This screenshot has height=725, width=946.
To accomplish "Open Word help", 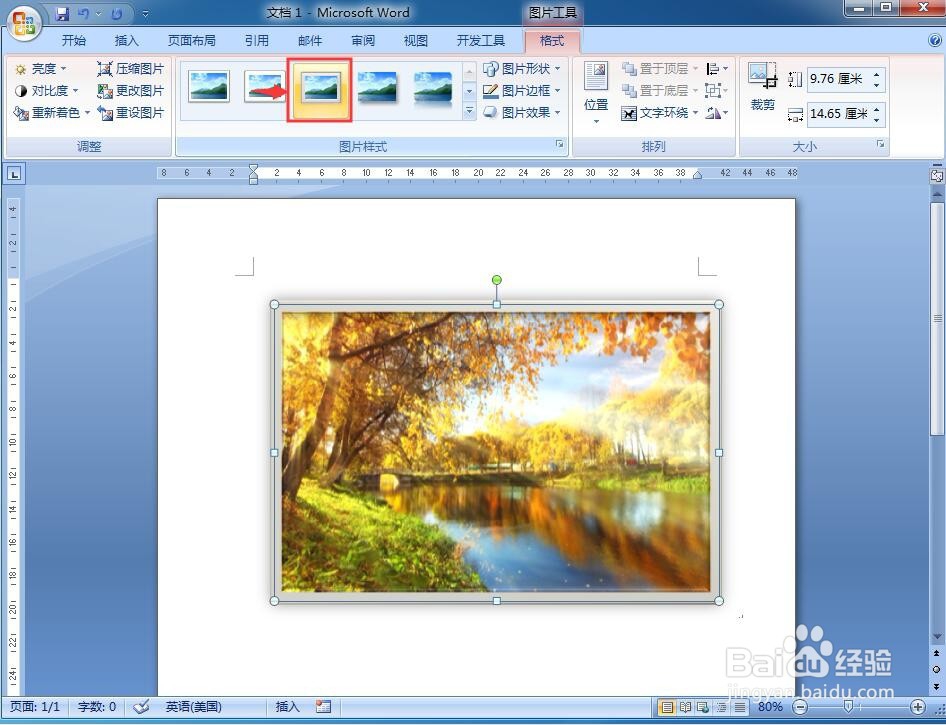I will 935,40.
